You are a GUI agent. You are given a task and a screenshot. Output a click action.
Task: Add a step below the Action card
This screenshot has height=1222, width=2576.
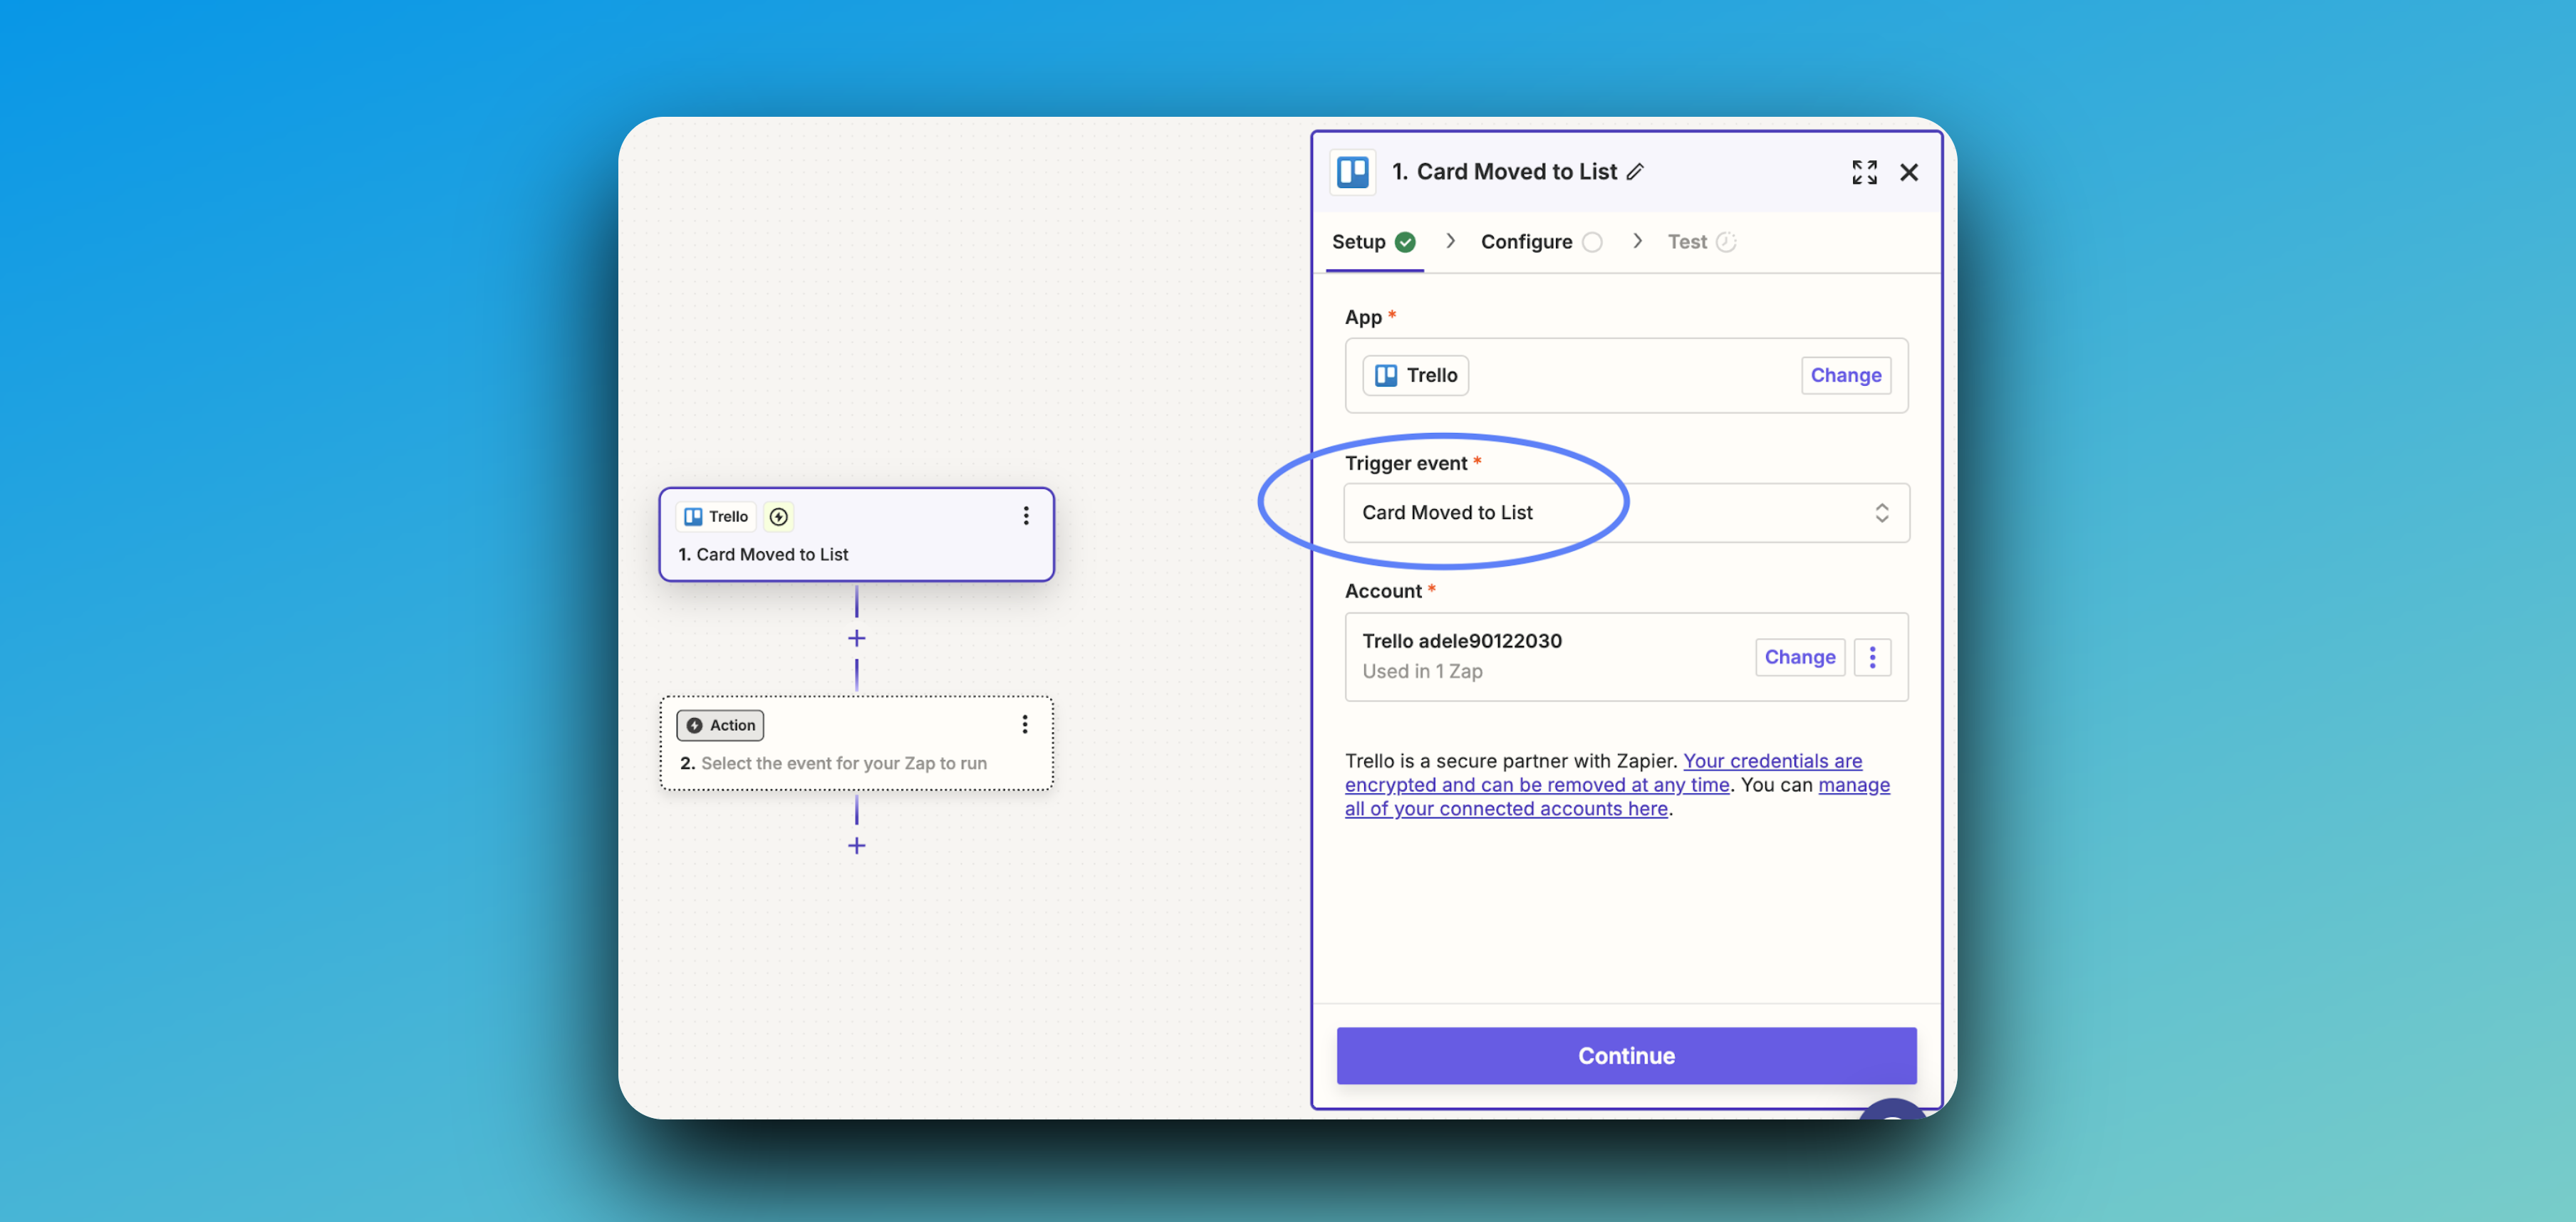pyautogui.click(x=856, y=846)
